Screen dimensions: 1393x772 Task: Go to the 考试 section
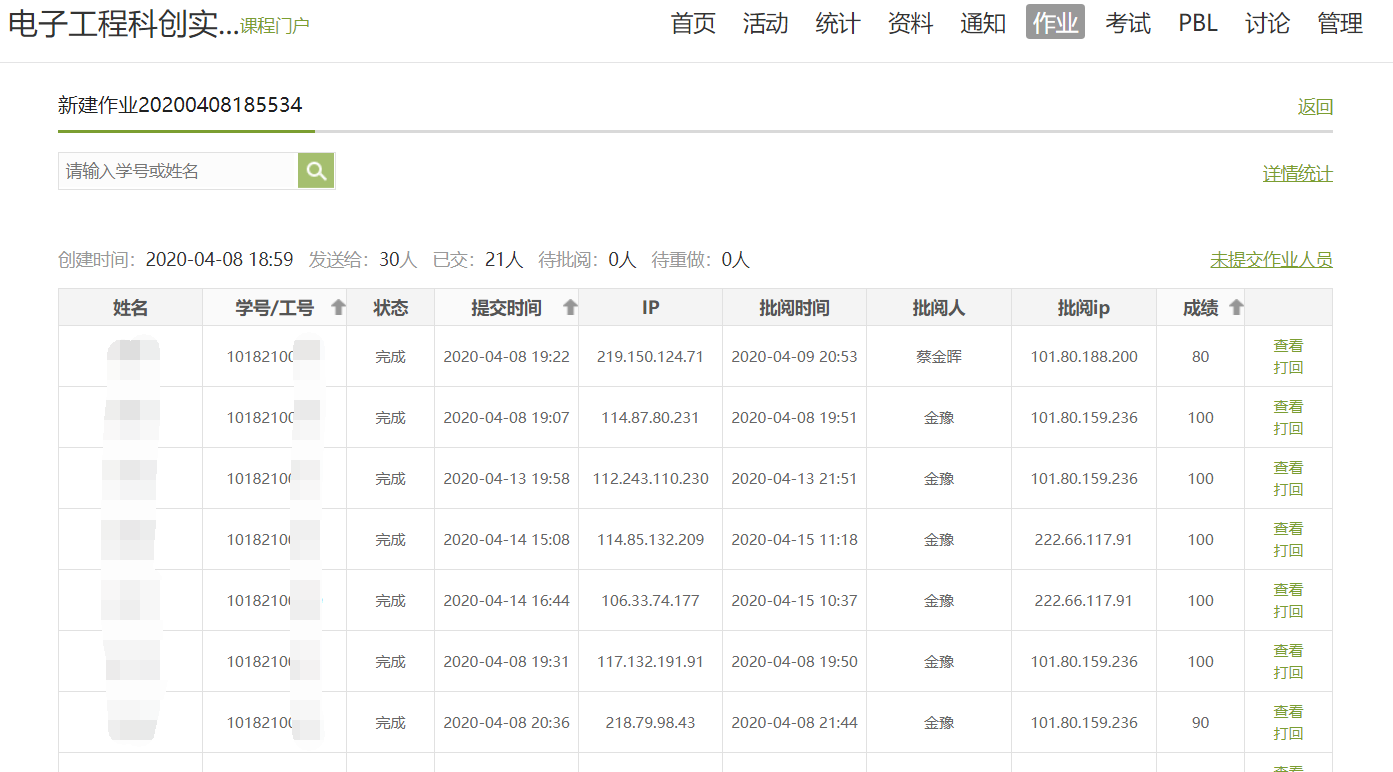click(1128, 23)
